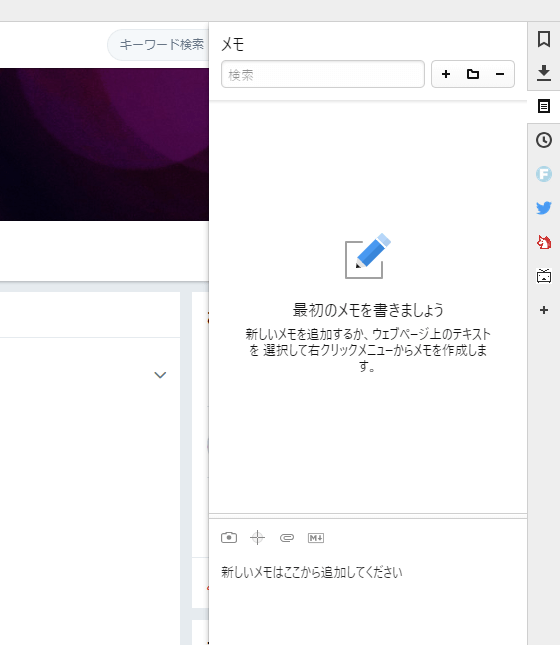Open the Bookmarks panel
Viewport: 560px width, 645px height.
coord(544,39)
